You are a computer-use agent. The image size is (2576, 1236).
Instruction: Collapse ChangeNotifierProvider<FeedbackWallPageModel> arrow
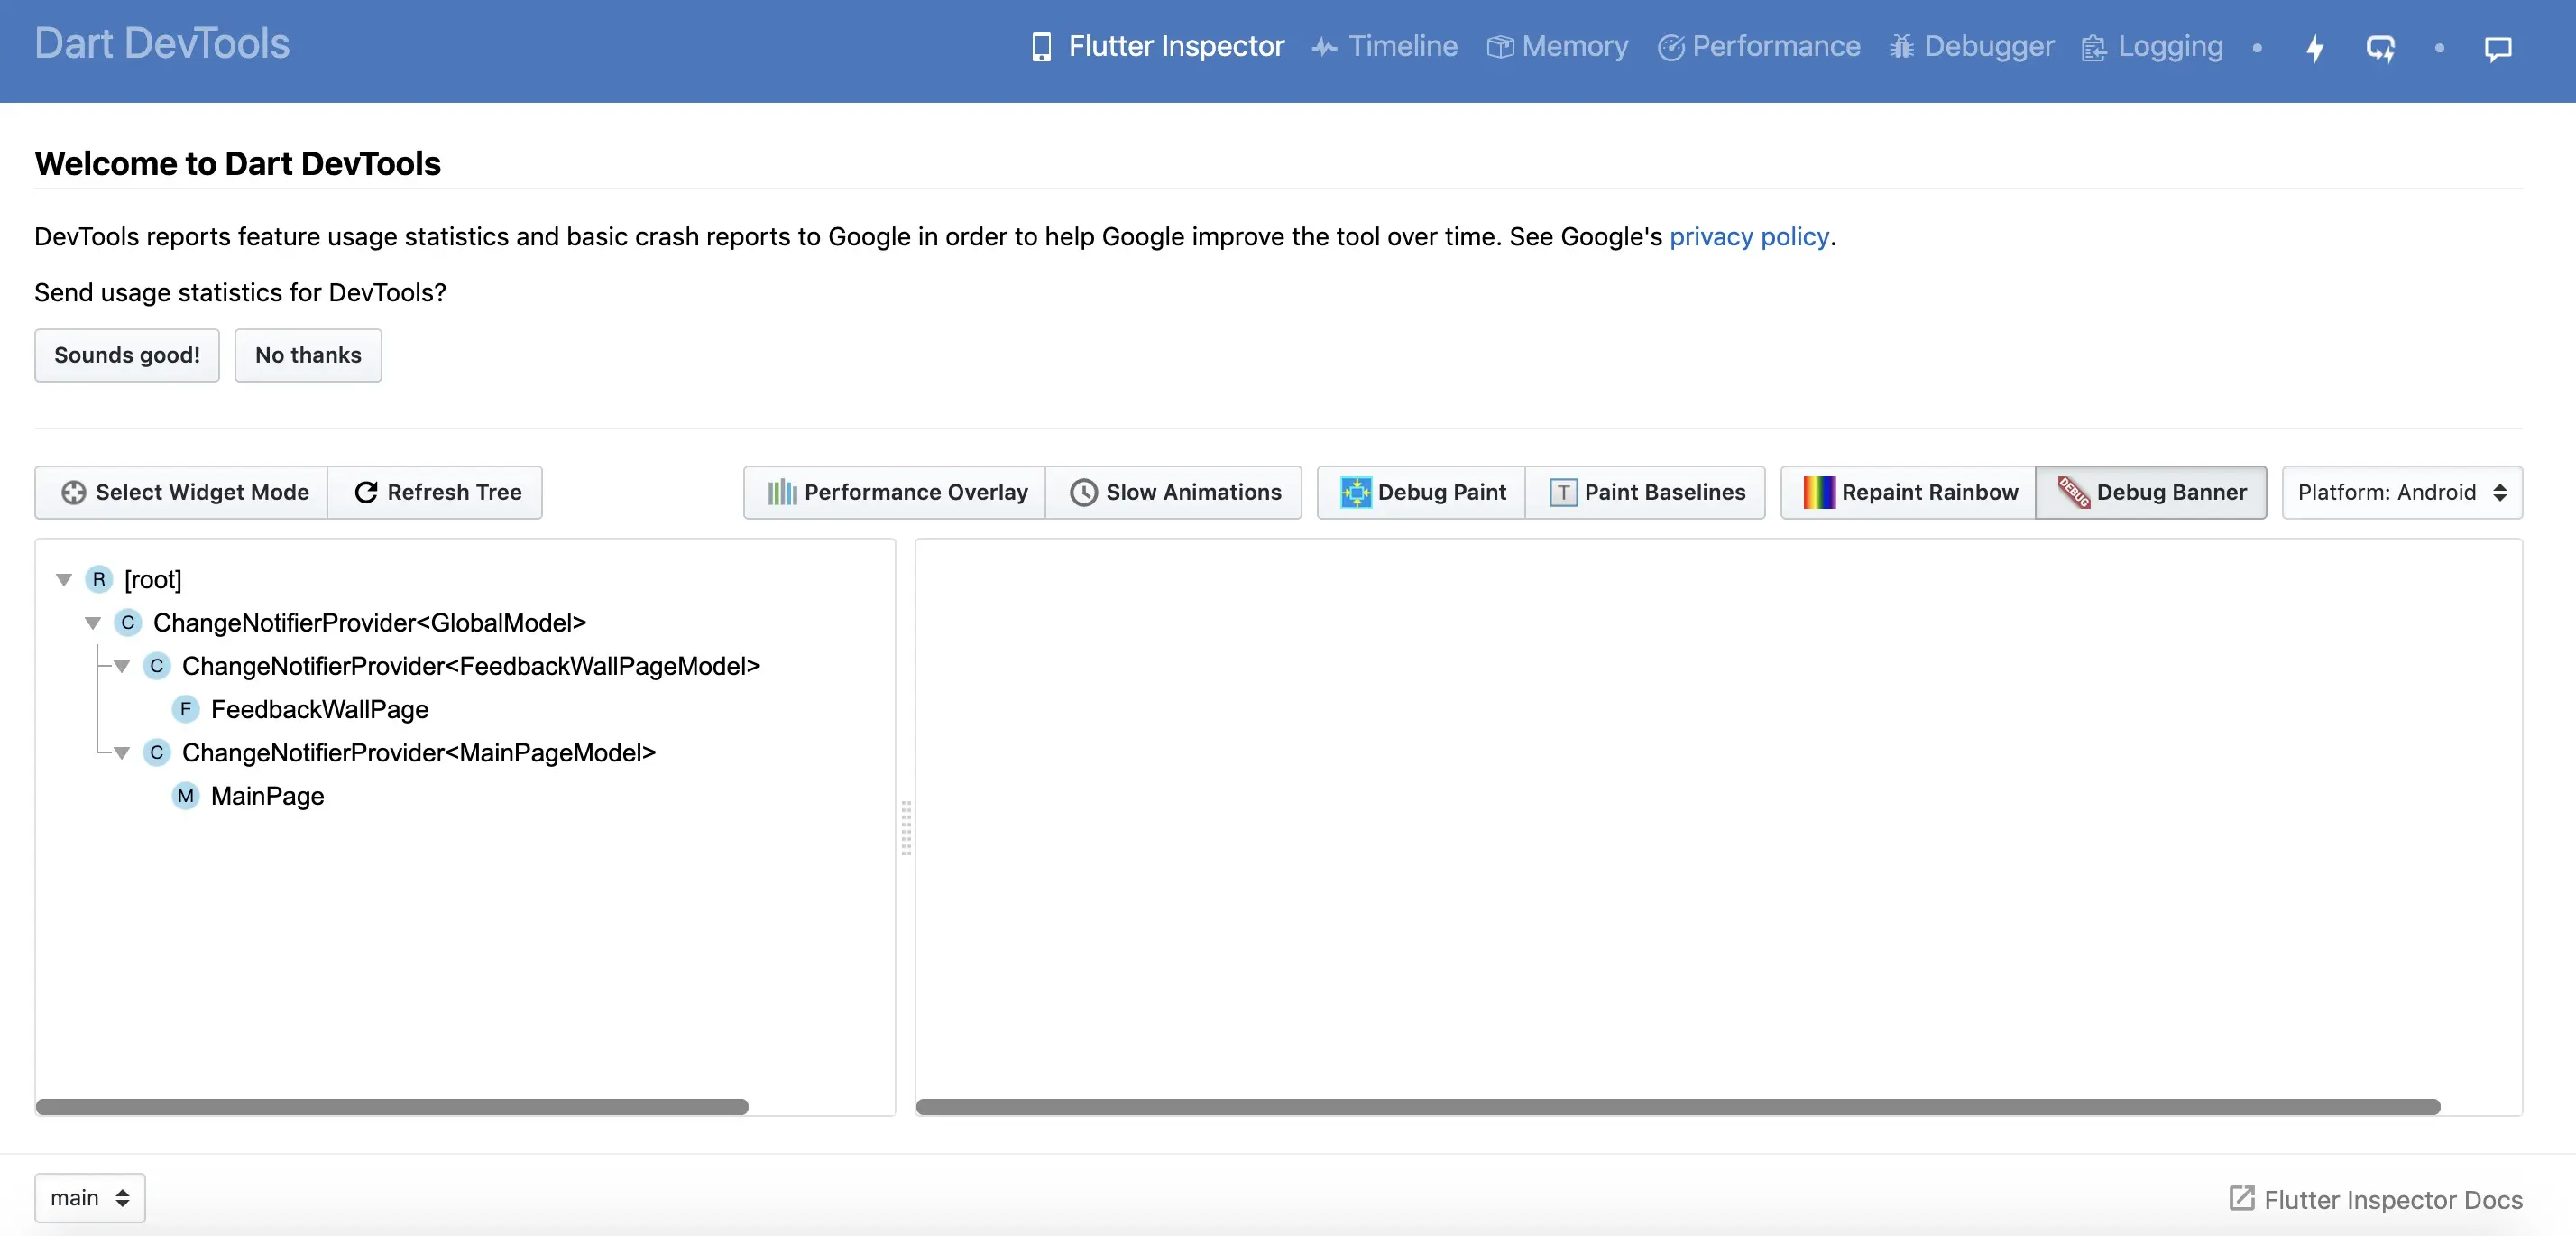click(122, 666)
